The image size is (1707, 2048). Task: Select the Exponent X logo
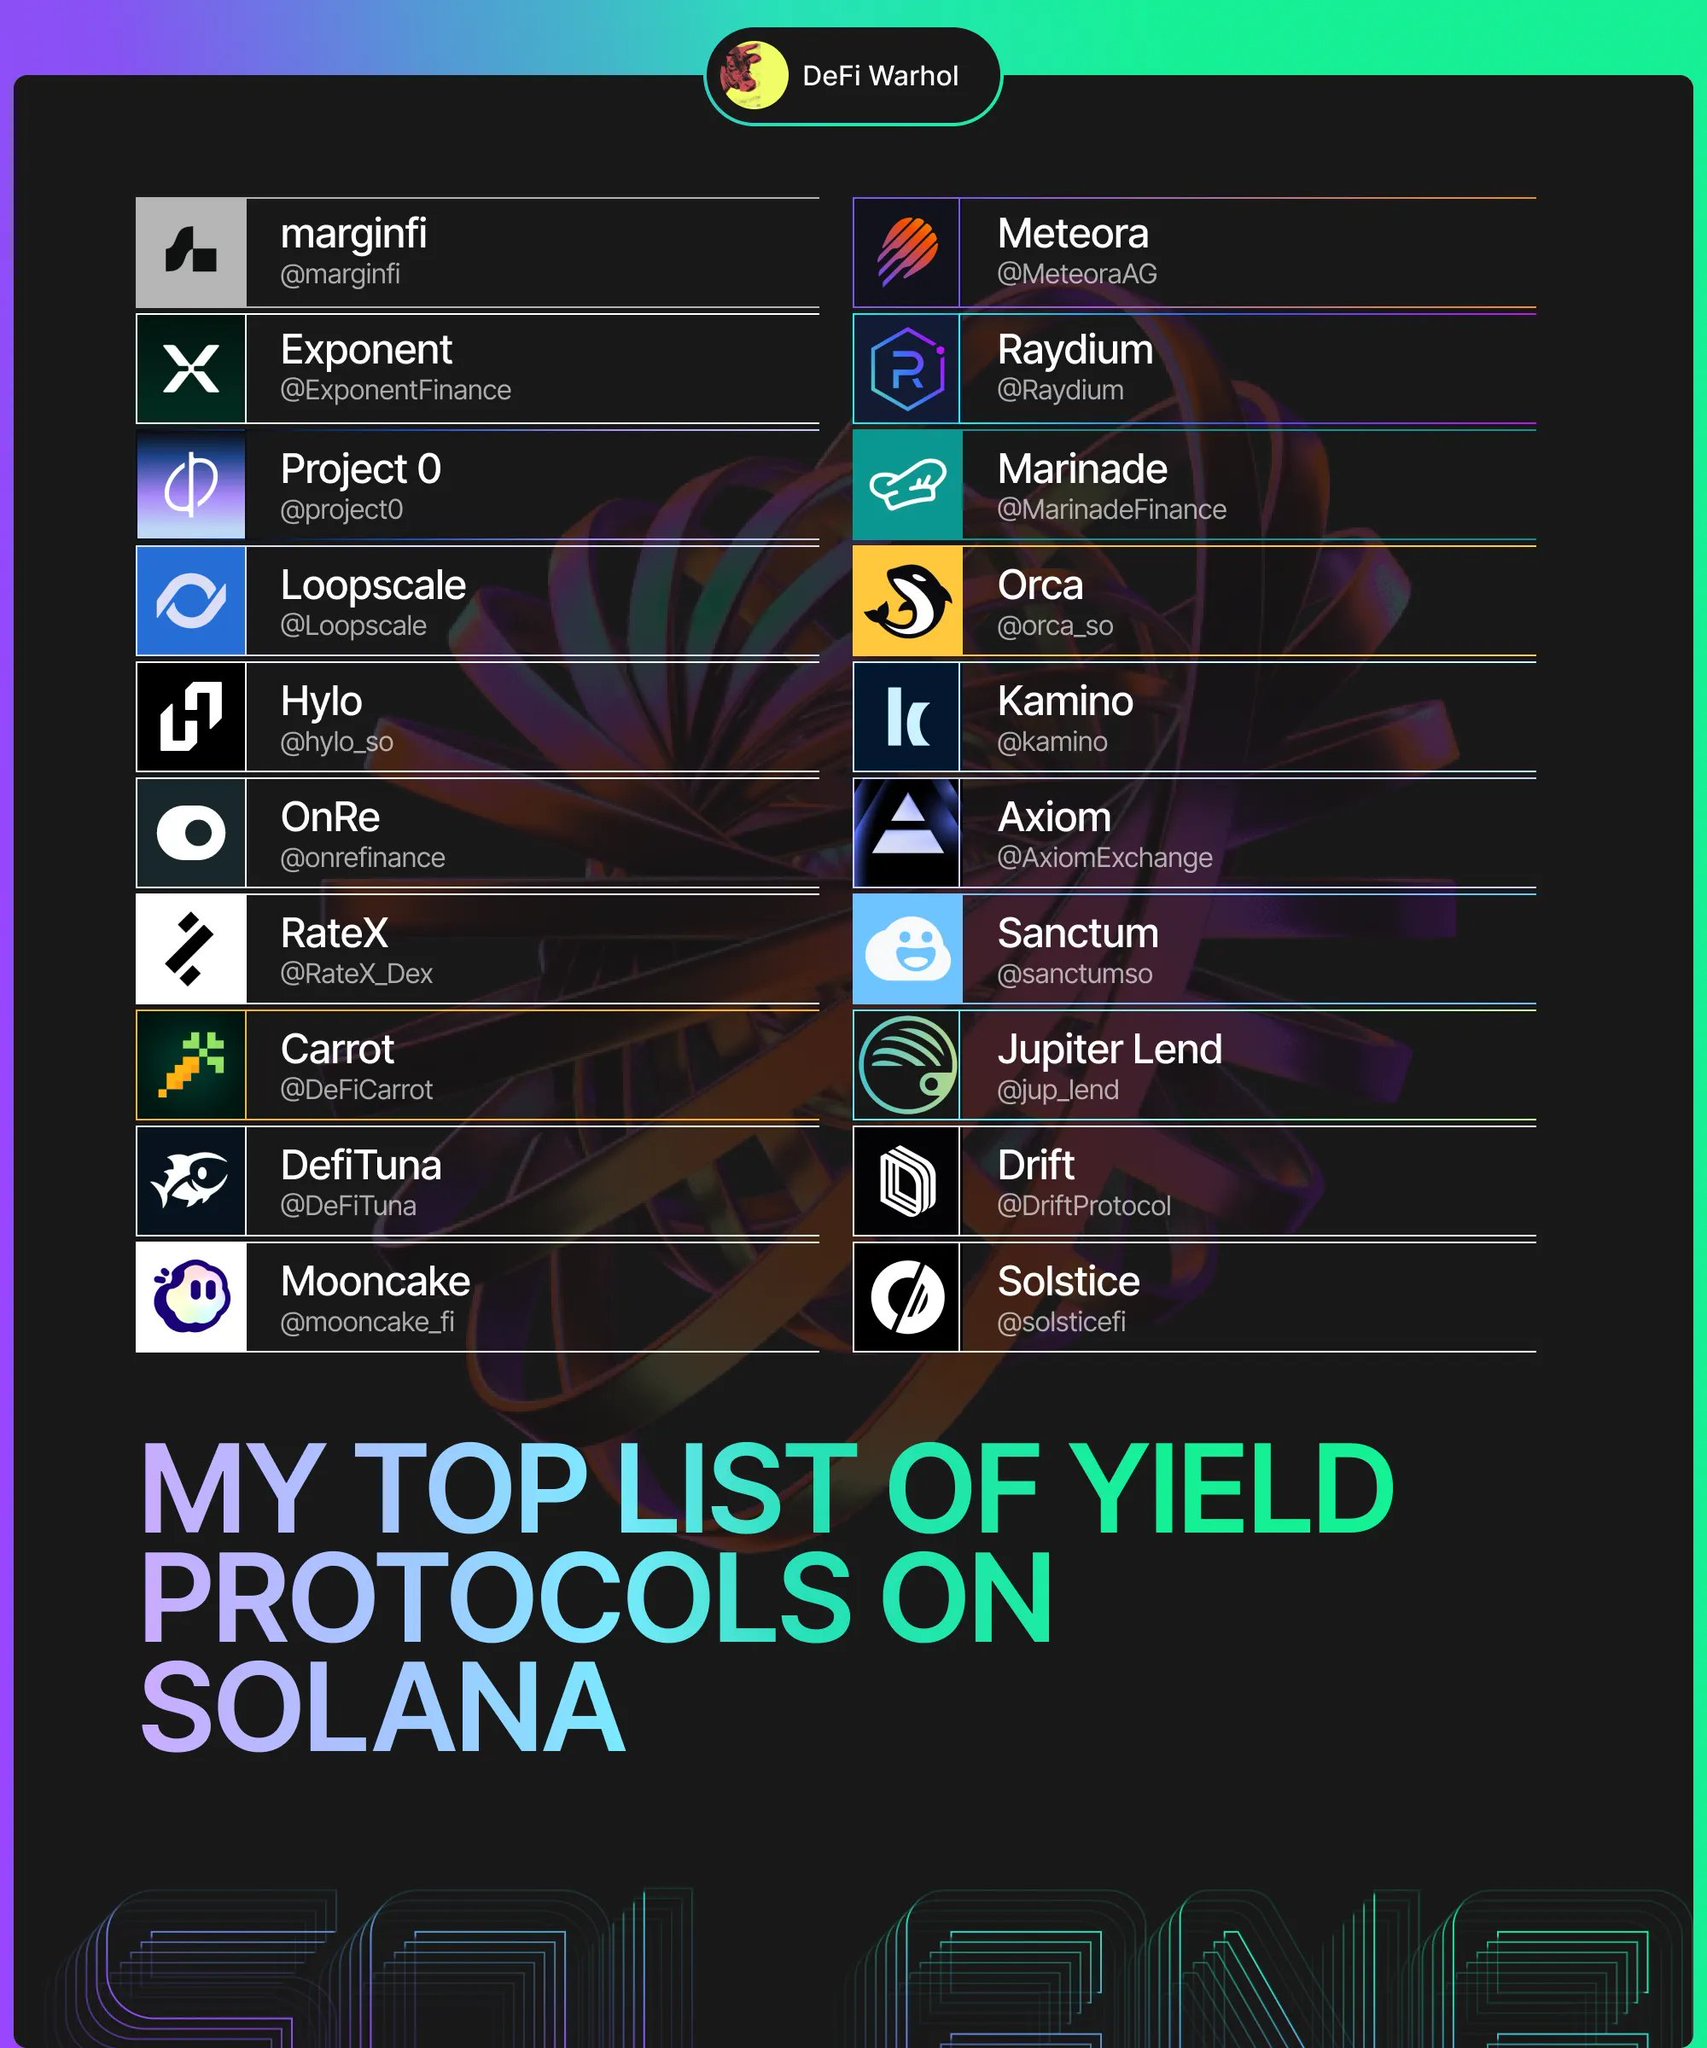point(191,368)
